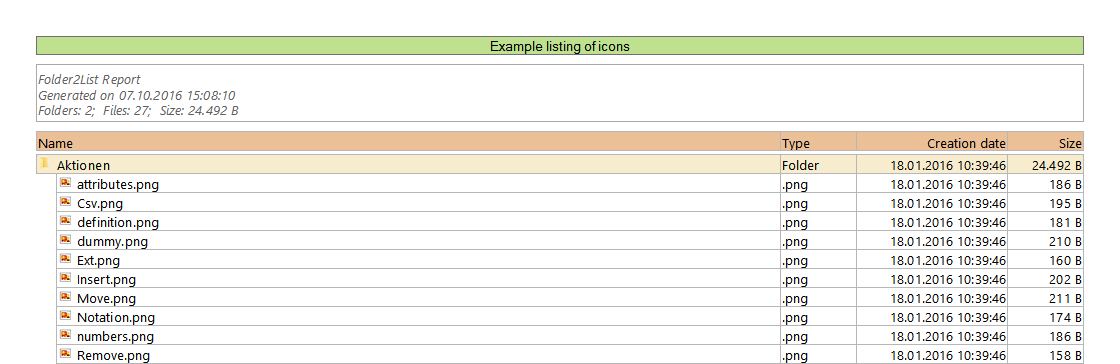Click the image icon beside definition.png
This screenshot has height=364, width=1120.
tap(65, 221)
